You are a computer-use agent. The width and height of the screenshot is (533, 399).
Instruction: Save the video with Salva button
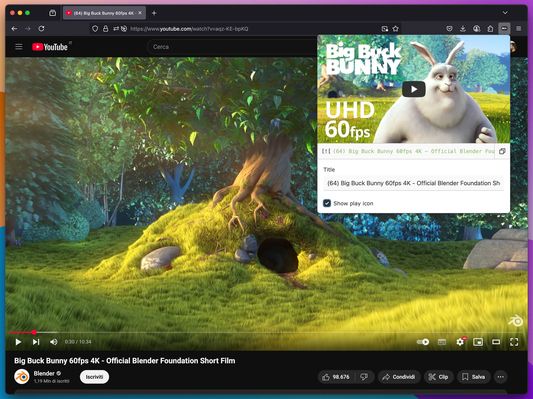(474, 377)
